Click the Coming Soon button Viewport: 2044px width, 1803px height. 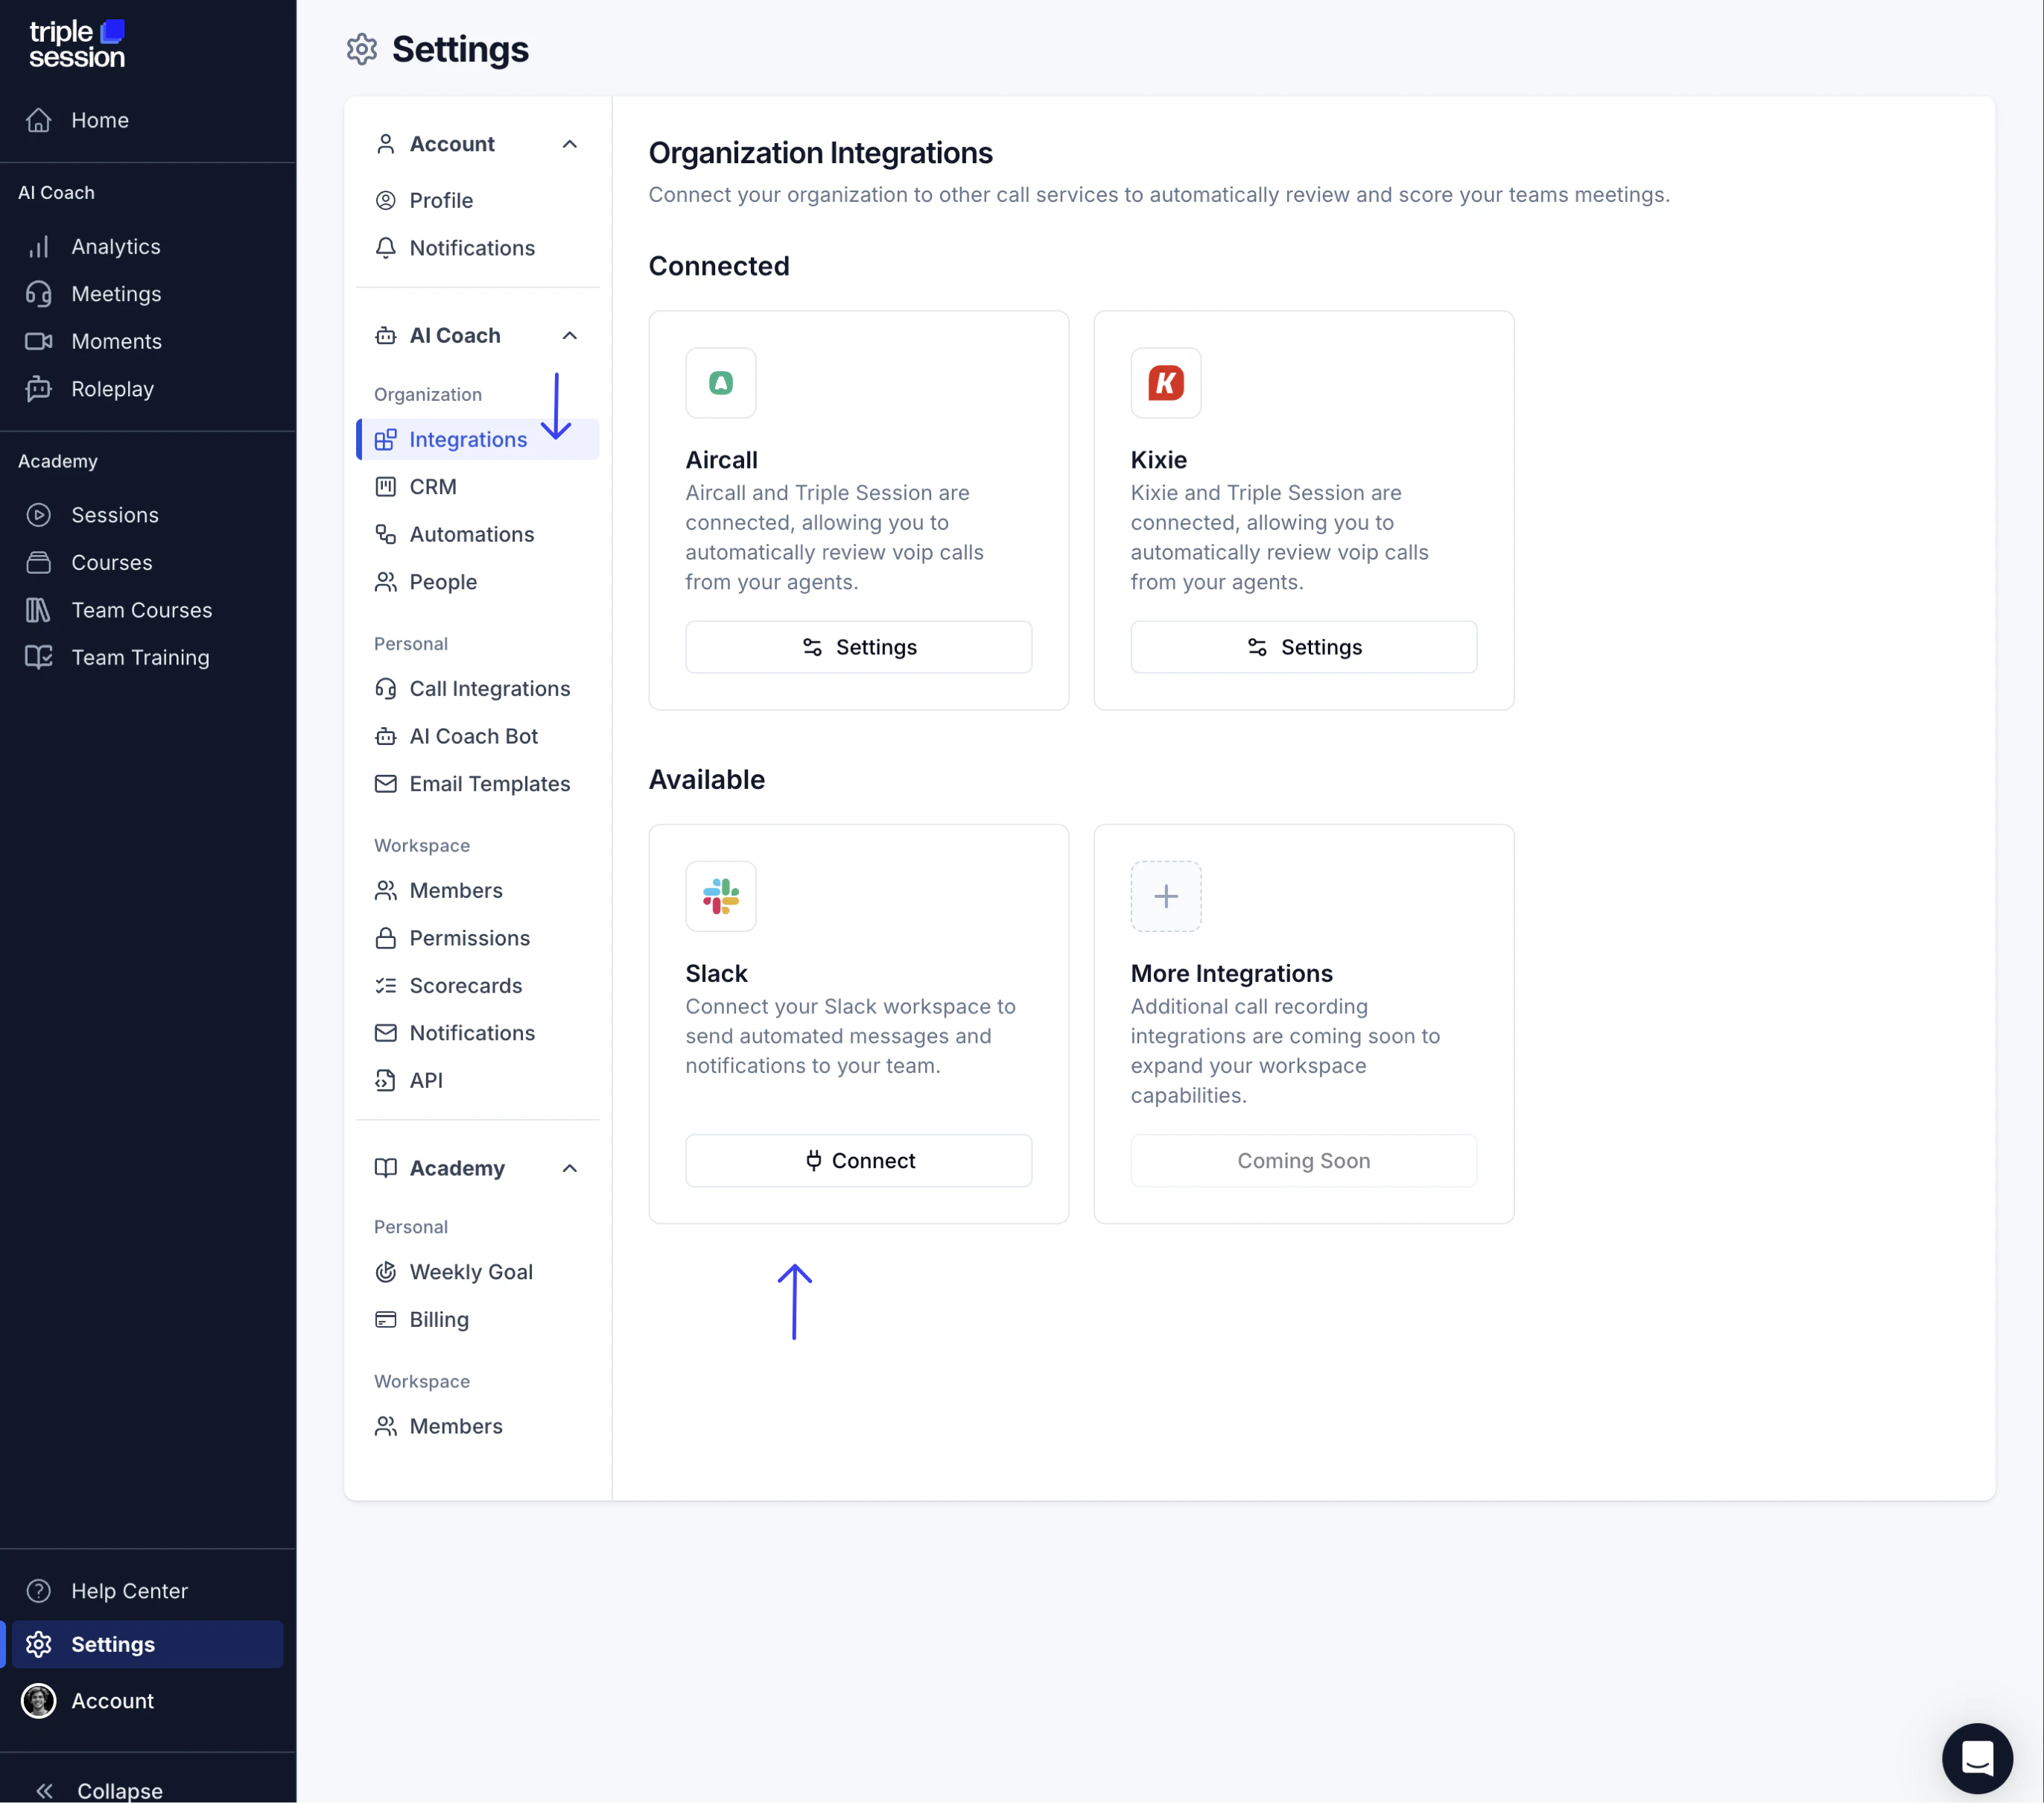pyautogui.click(x=1304, y=1161)
